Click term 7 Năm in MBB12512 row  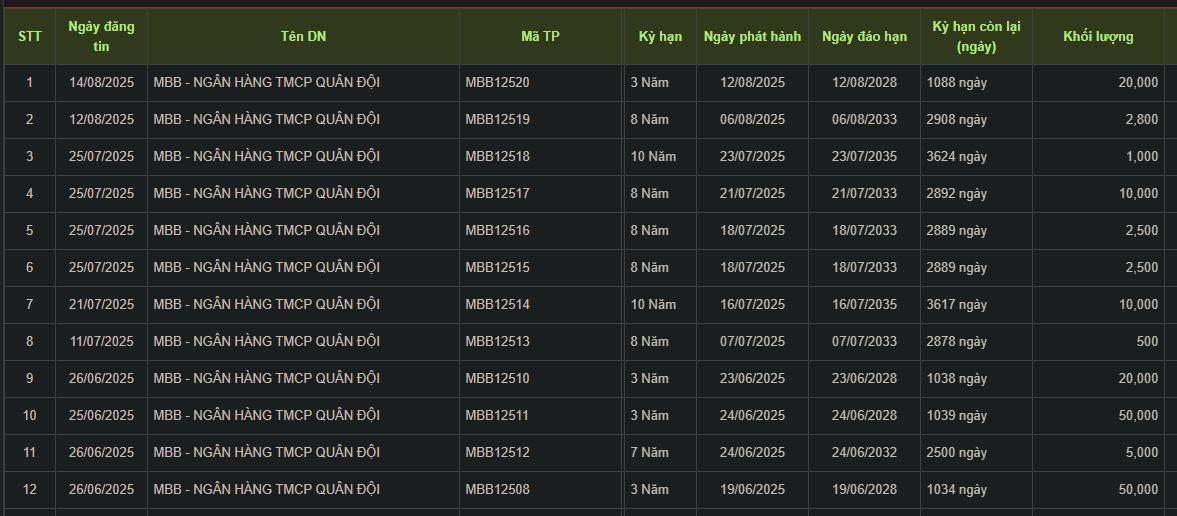coord(649,452)
